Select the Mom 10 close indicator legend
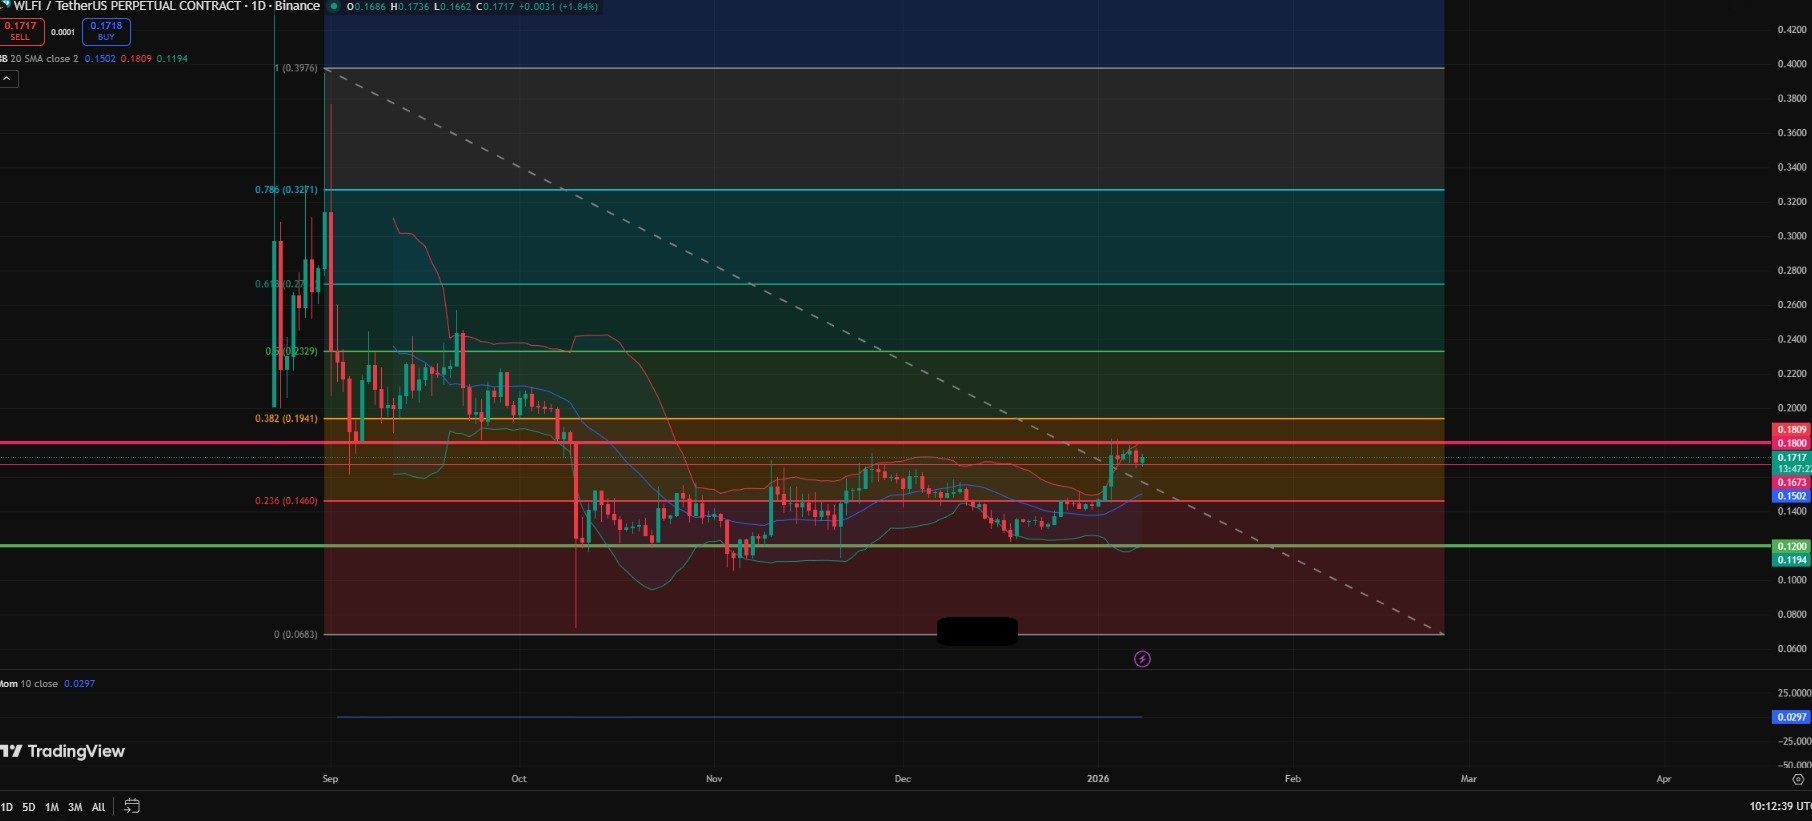Screen dimensions: 1812x821 pyautogui.click(x=30, y=684)
